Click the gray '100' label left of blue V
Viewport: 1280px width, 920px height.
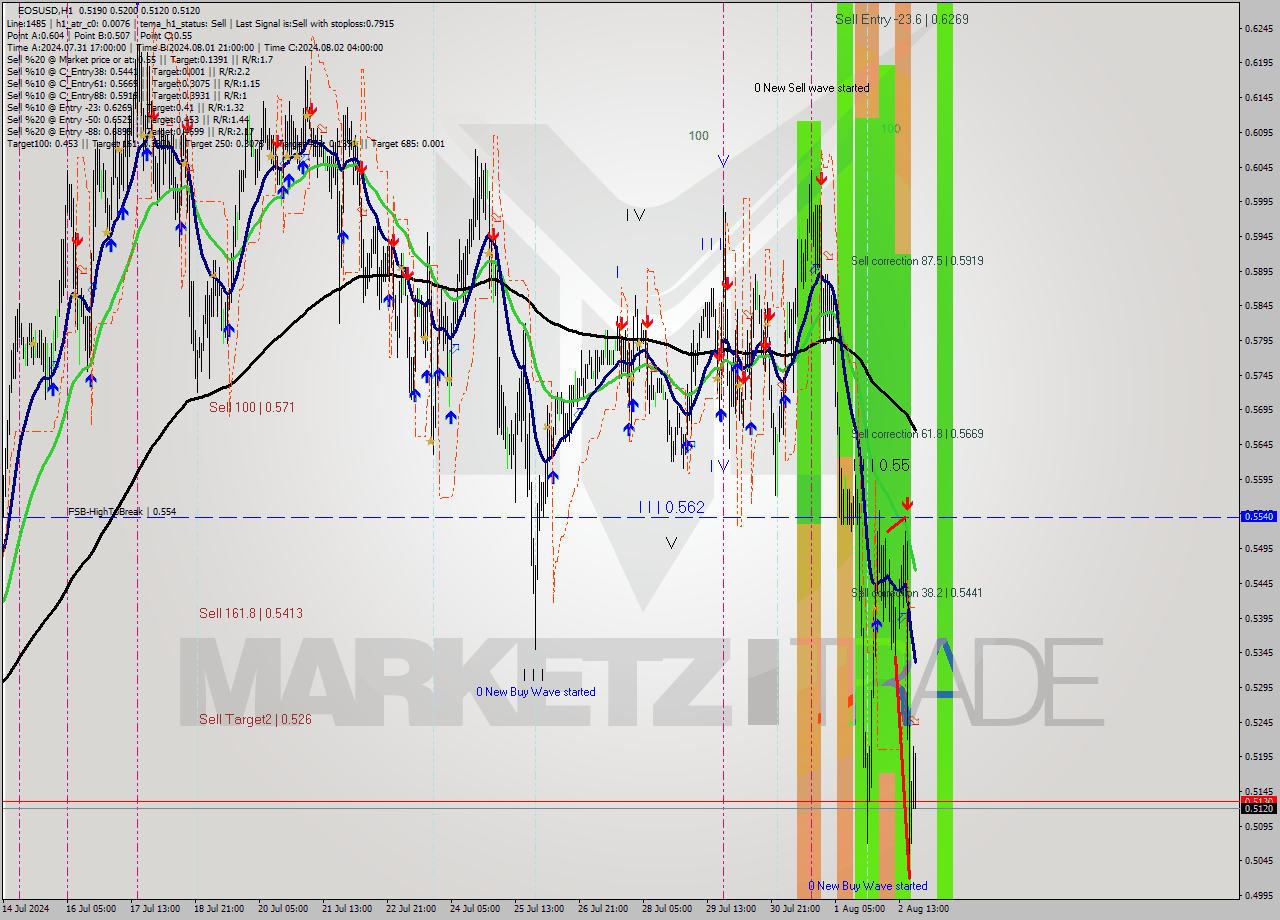tap(698, 135)
